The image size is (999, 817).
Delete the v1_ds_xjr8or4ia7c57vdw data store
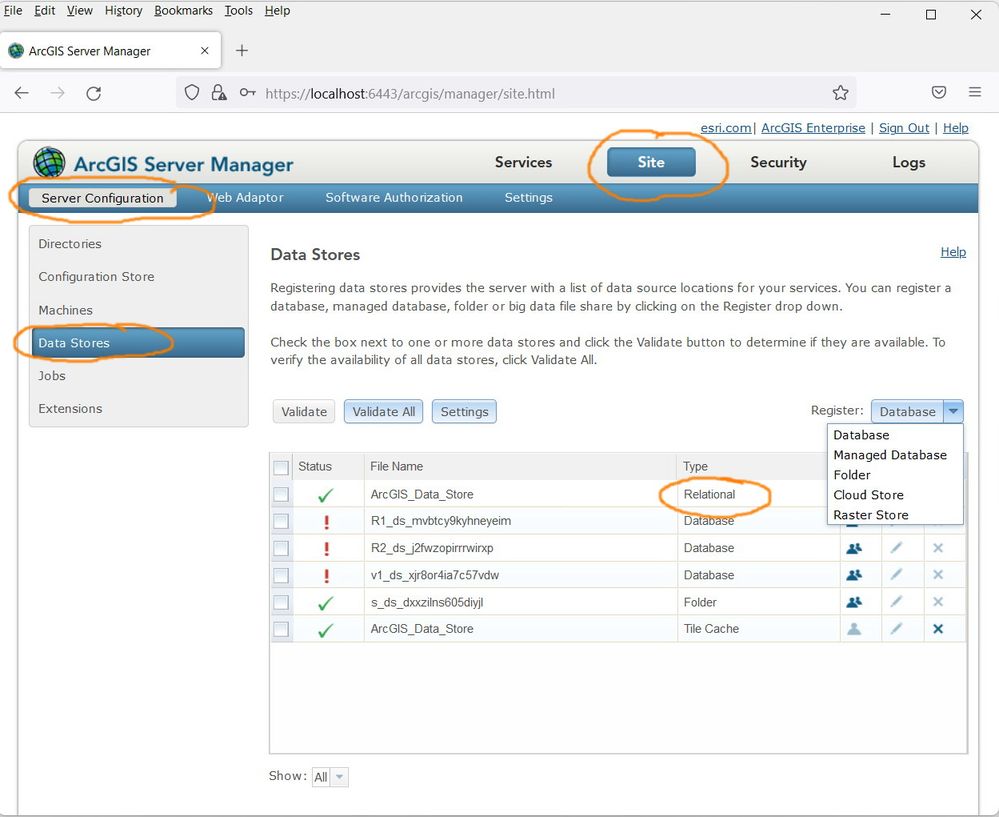point(938,575)
